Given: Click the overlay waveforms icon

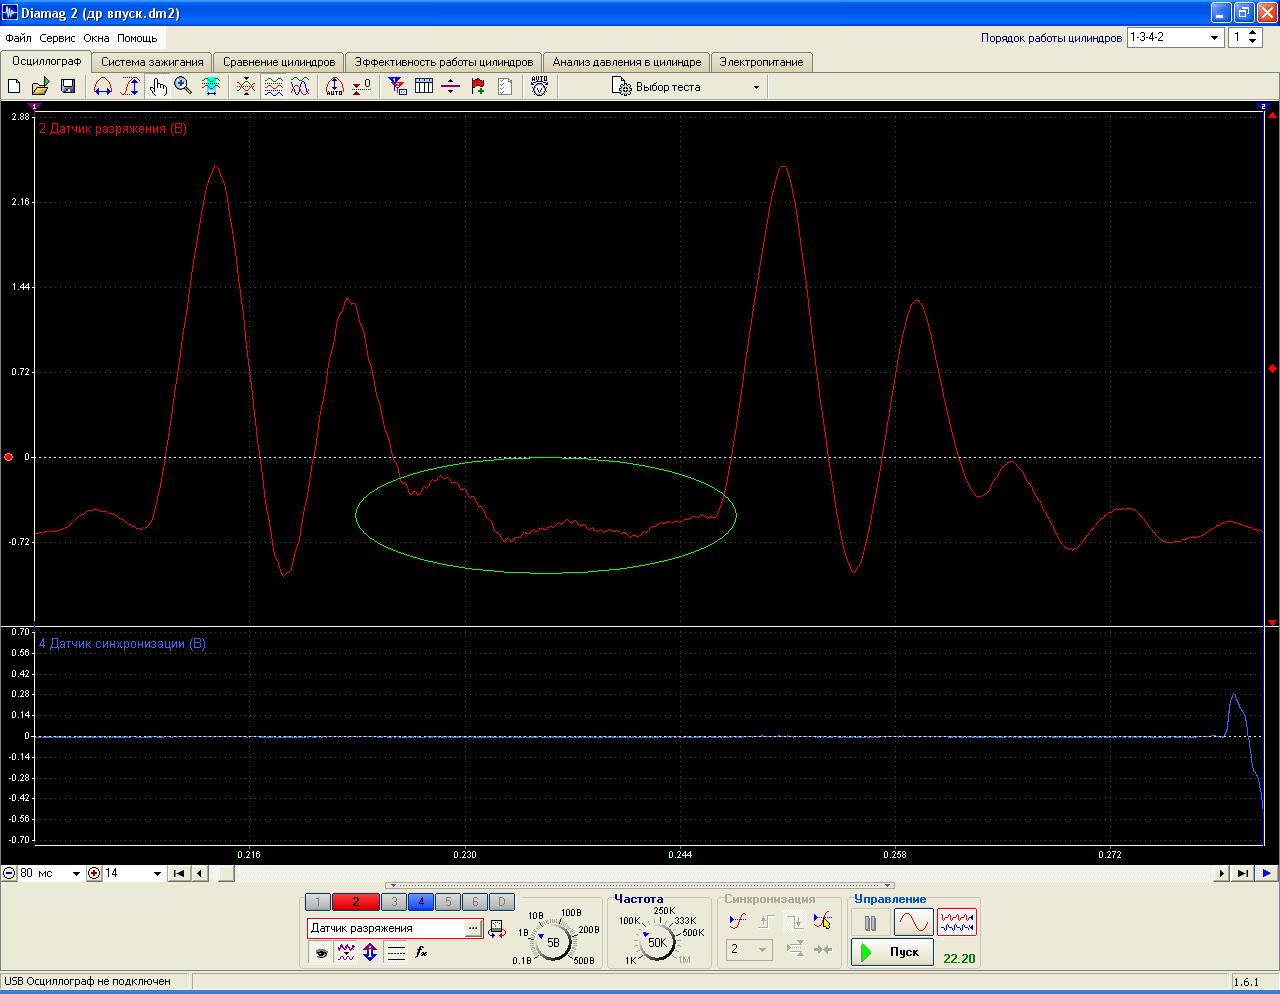Looking at the screenshot, I should [x=246, y=87].
